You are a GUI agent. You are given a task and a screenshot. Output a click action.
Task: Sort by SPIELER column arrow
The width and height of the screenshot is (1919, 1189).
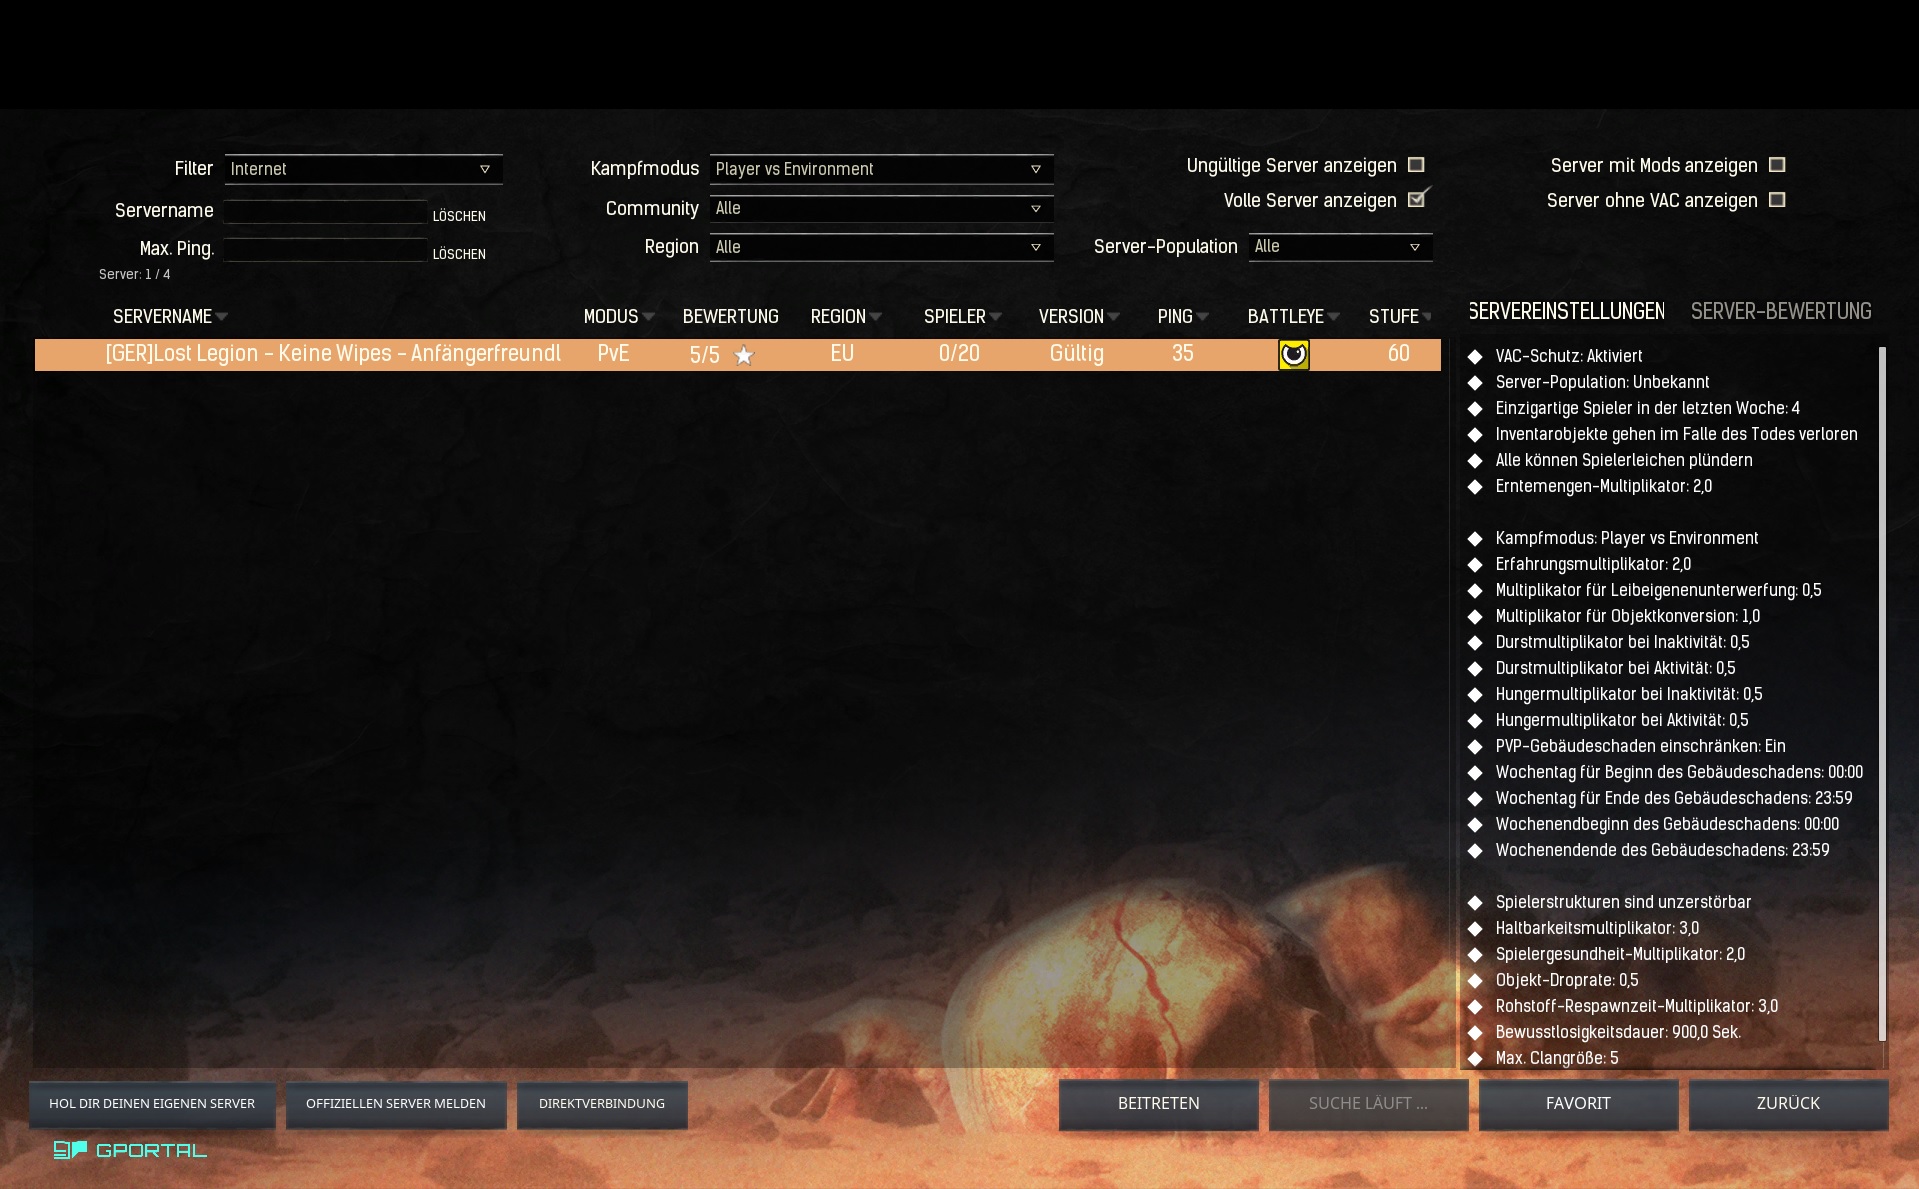coord(996,317)
